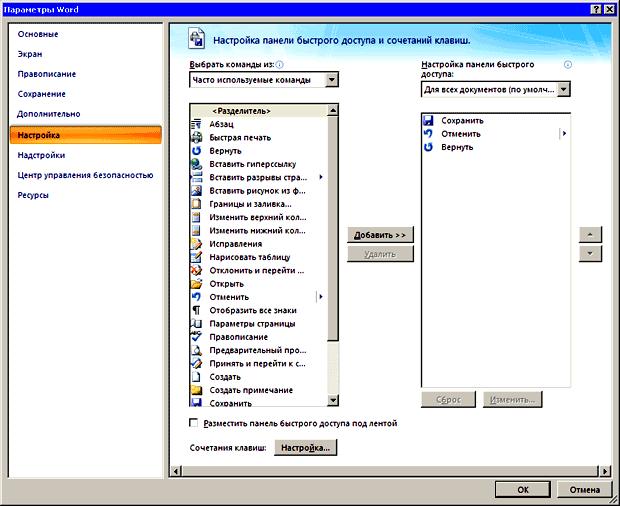Click info icon beside Настройка панели быстрого доступа
This screenshot has height=506, width=620.
(567, 65)
